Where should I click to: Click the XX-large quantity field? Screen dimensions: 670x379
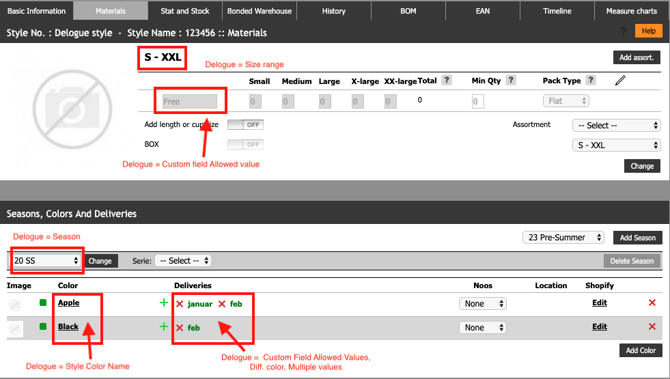[390, 102]
